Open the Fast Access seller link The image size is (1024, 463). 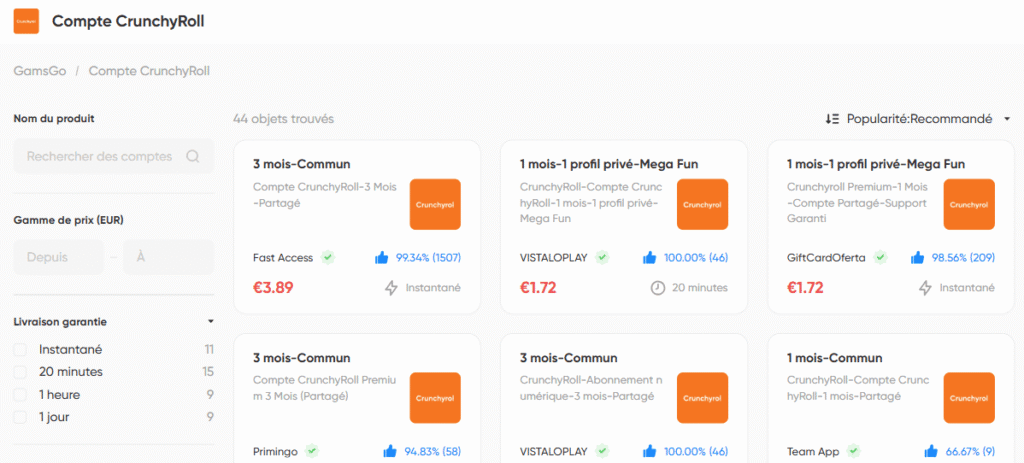tap(283, 258)
